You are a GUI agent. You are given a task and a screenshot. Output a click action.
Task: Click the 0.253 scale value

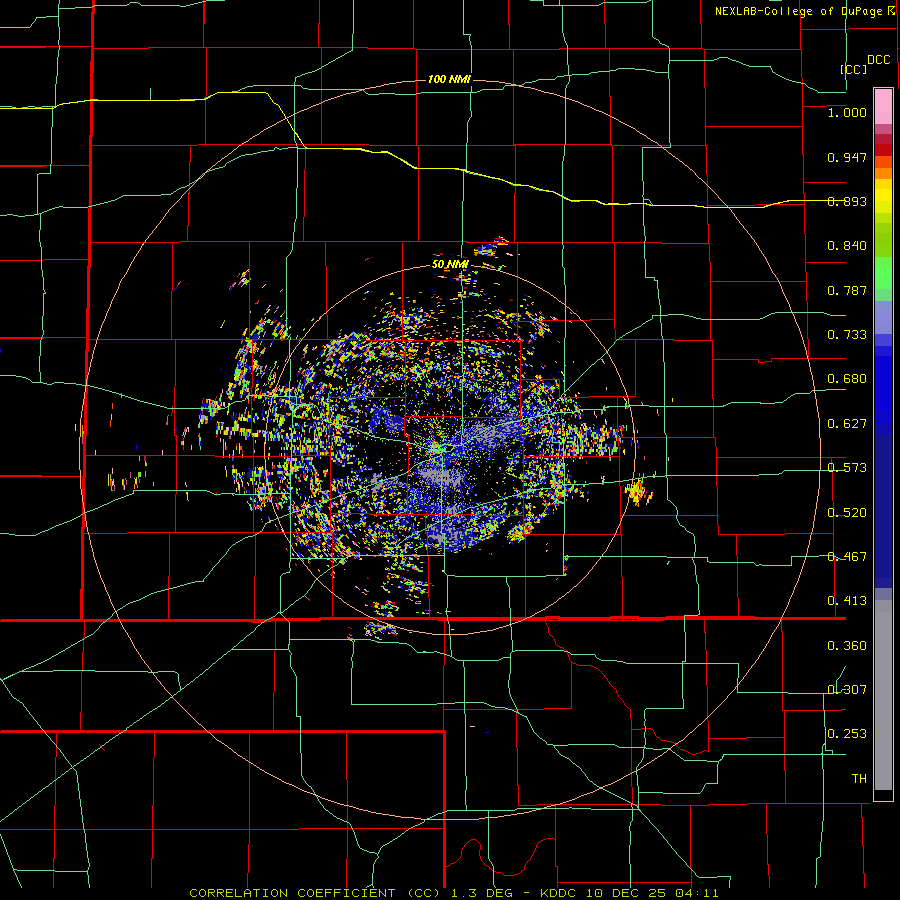[847, 734]
